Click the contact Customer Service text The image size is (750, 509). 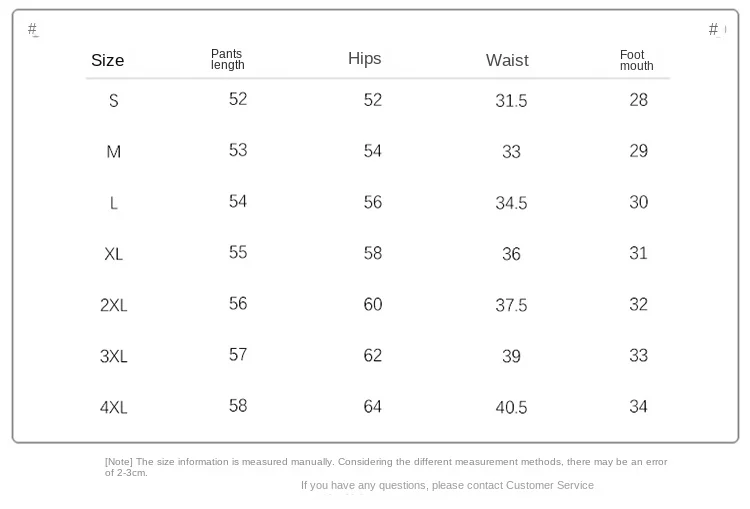pyautogui.click(x=447, y=485)
